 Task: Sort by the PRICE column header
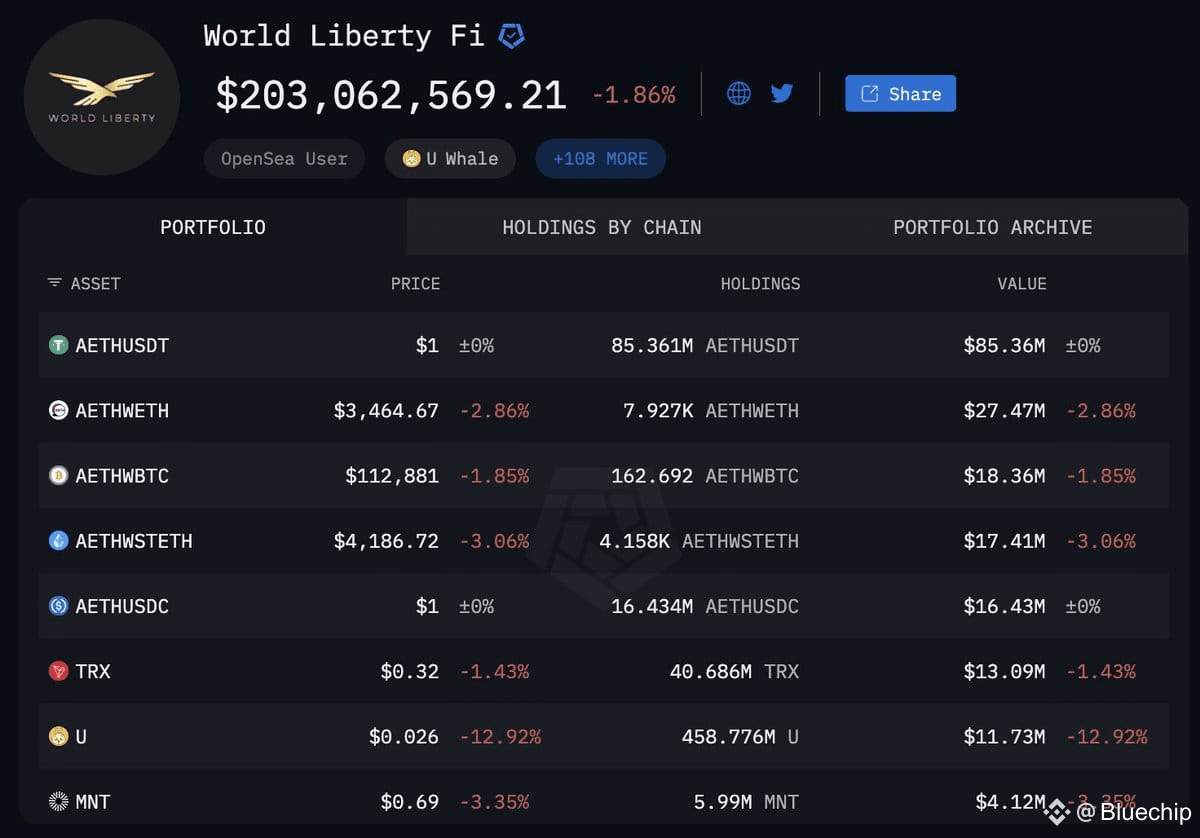[x=415, y=284]
